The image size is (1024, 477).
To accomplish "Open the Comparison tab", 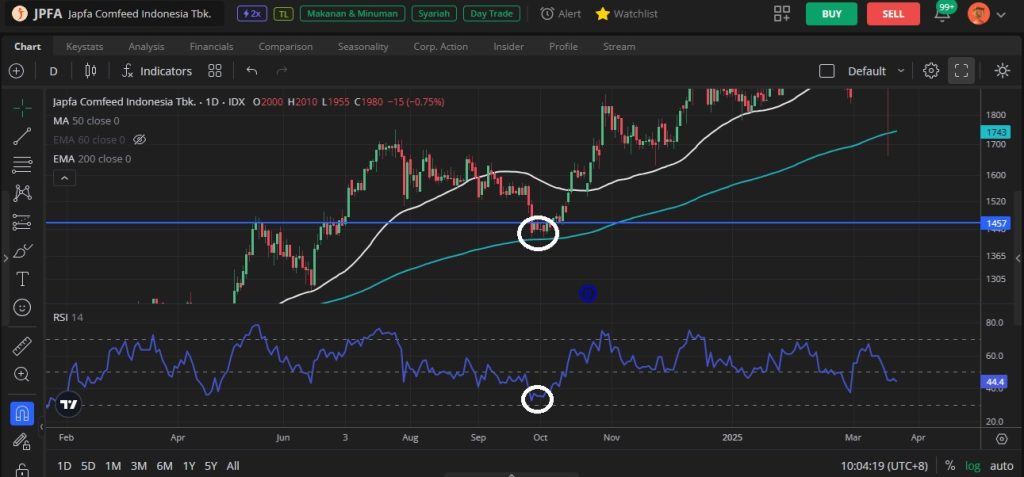I will pyautogui.click(x=285, y=46).
